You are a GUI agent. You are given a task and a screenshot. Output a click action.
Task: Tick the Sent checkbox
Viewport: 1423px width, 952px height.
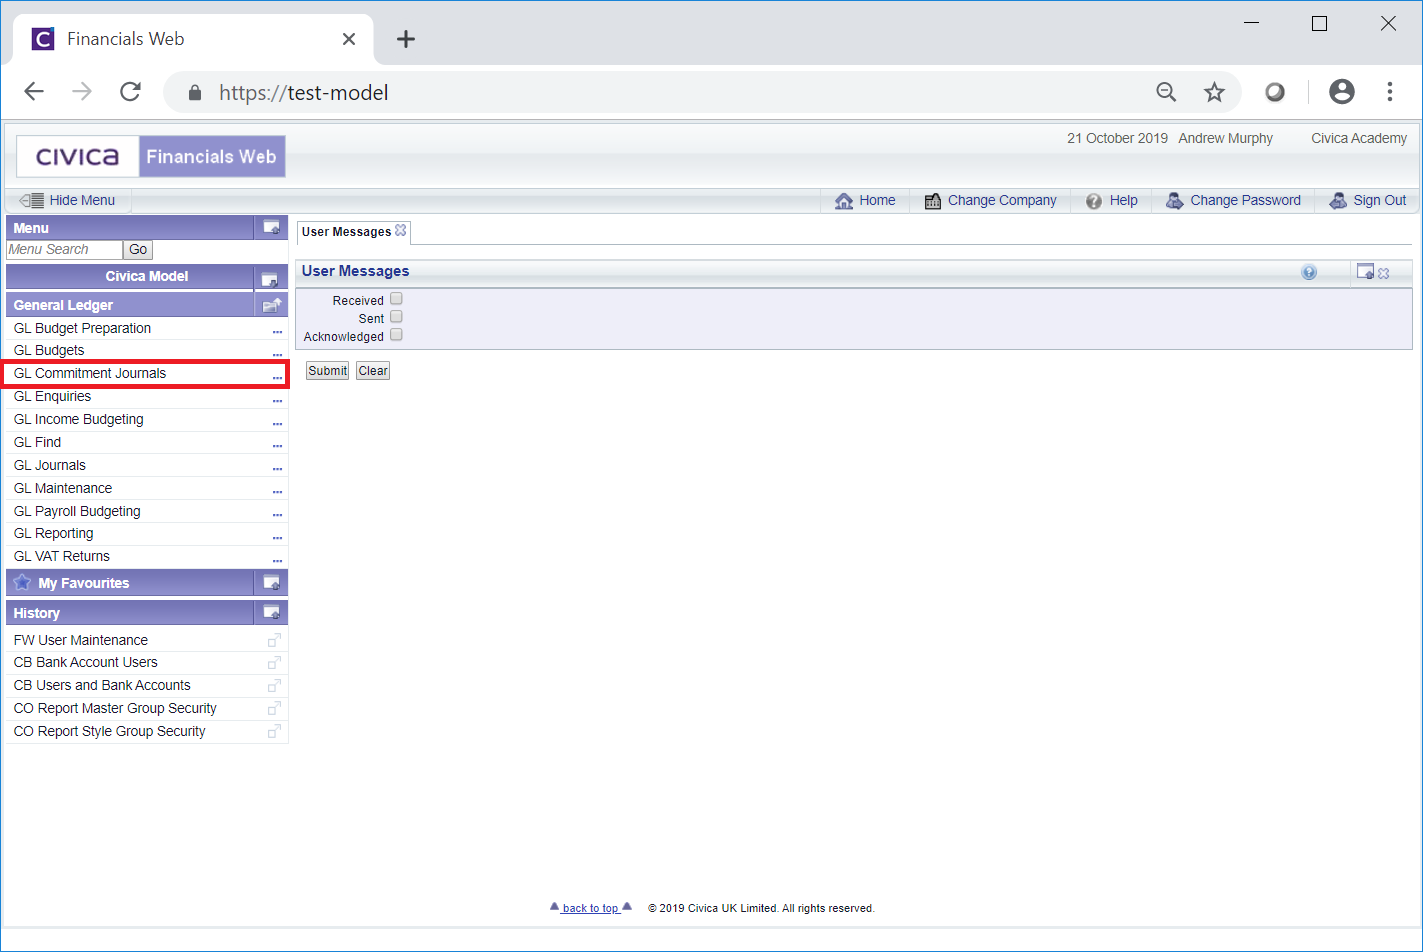click(x=396, y=316)
